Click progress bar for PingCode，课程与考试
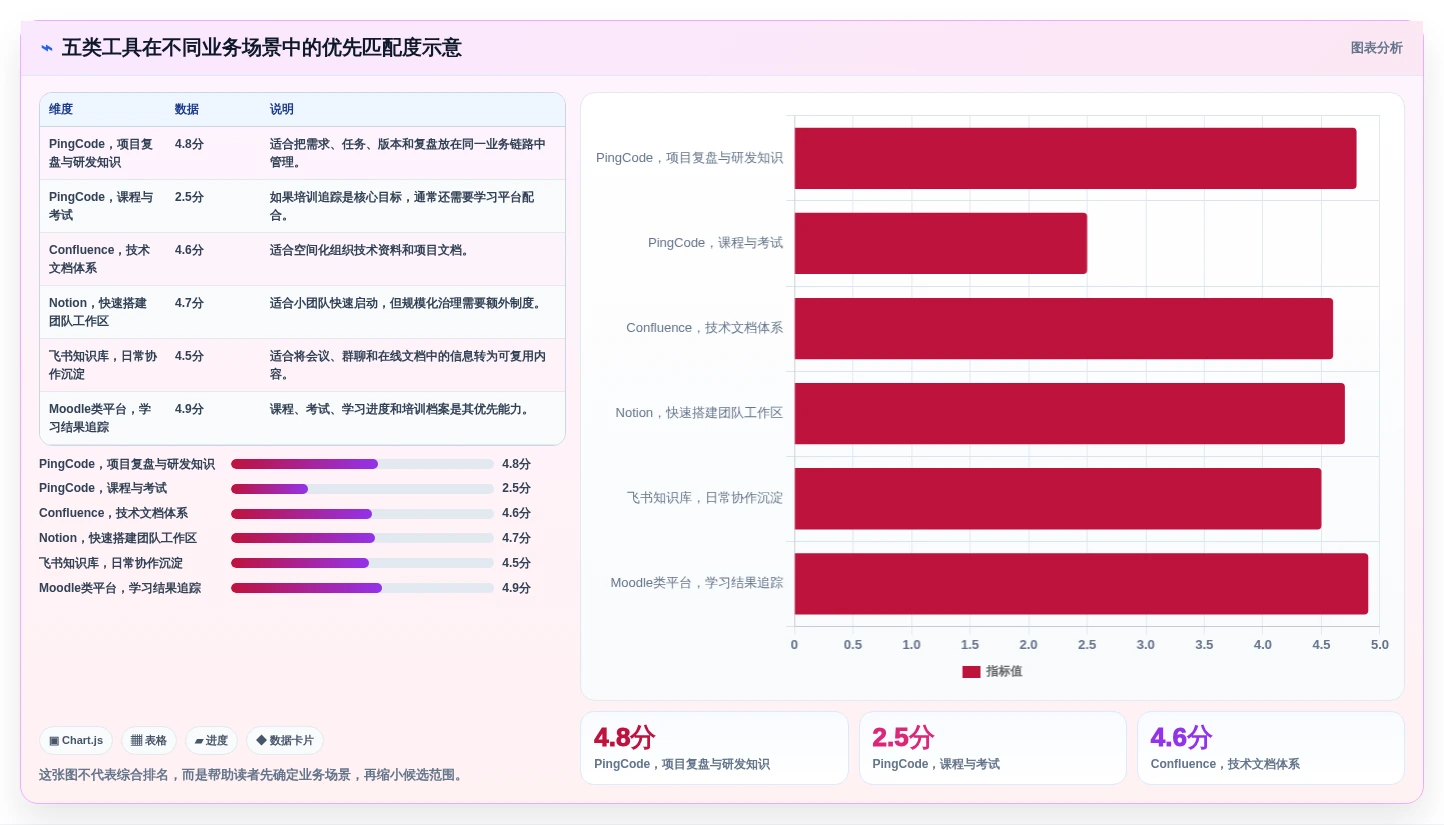This screenshot has width=1444, height=825. 362,489
